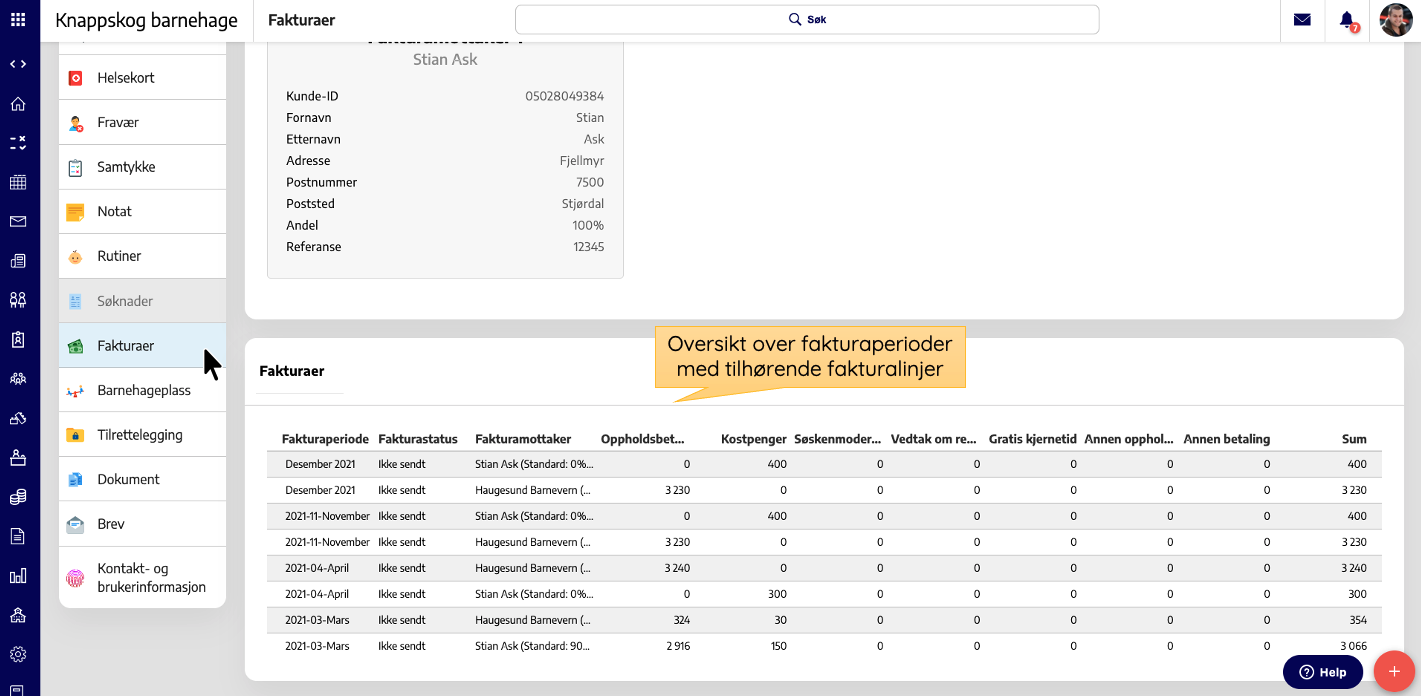Open the Notat menu item
The height and width of the screenshot is (696, 1421).
(142, 212)
